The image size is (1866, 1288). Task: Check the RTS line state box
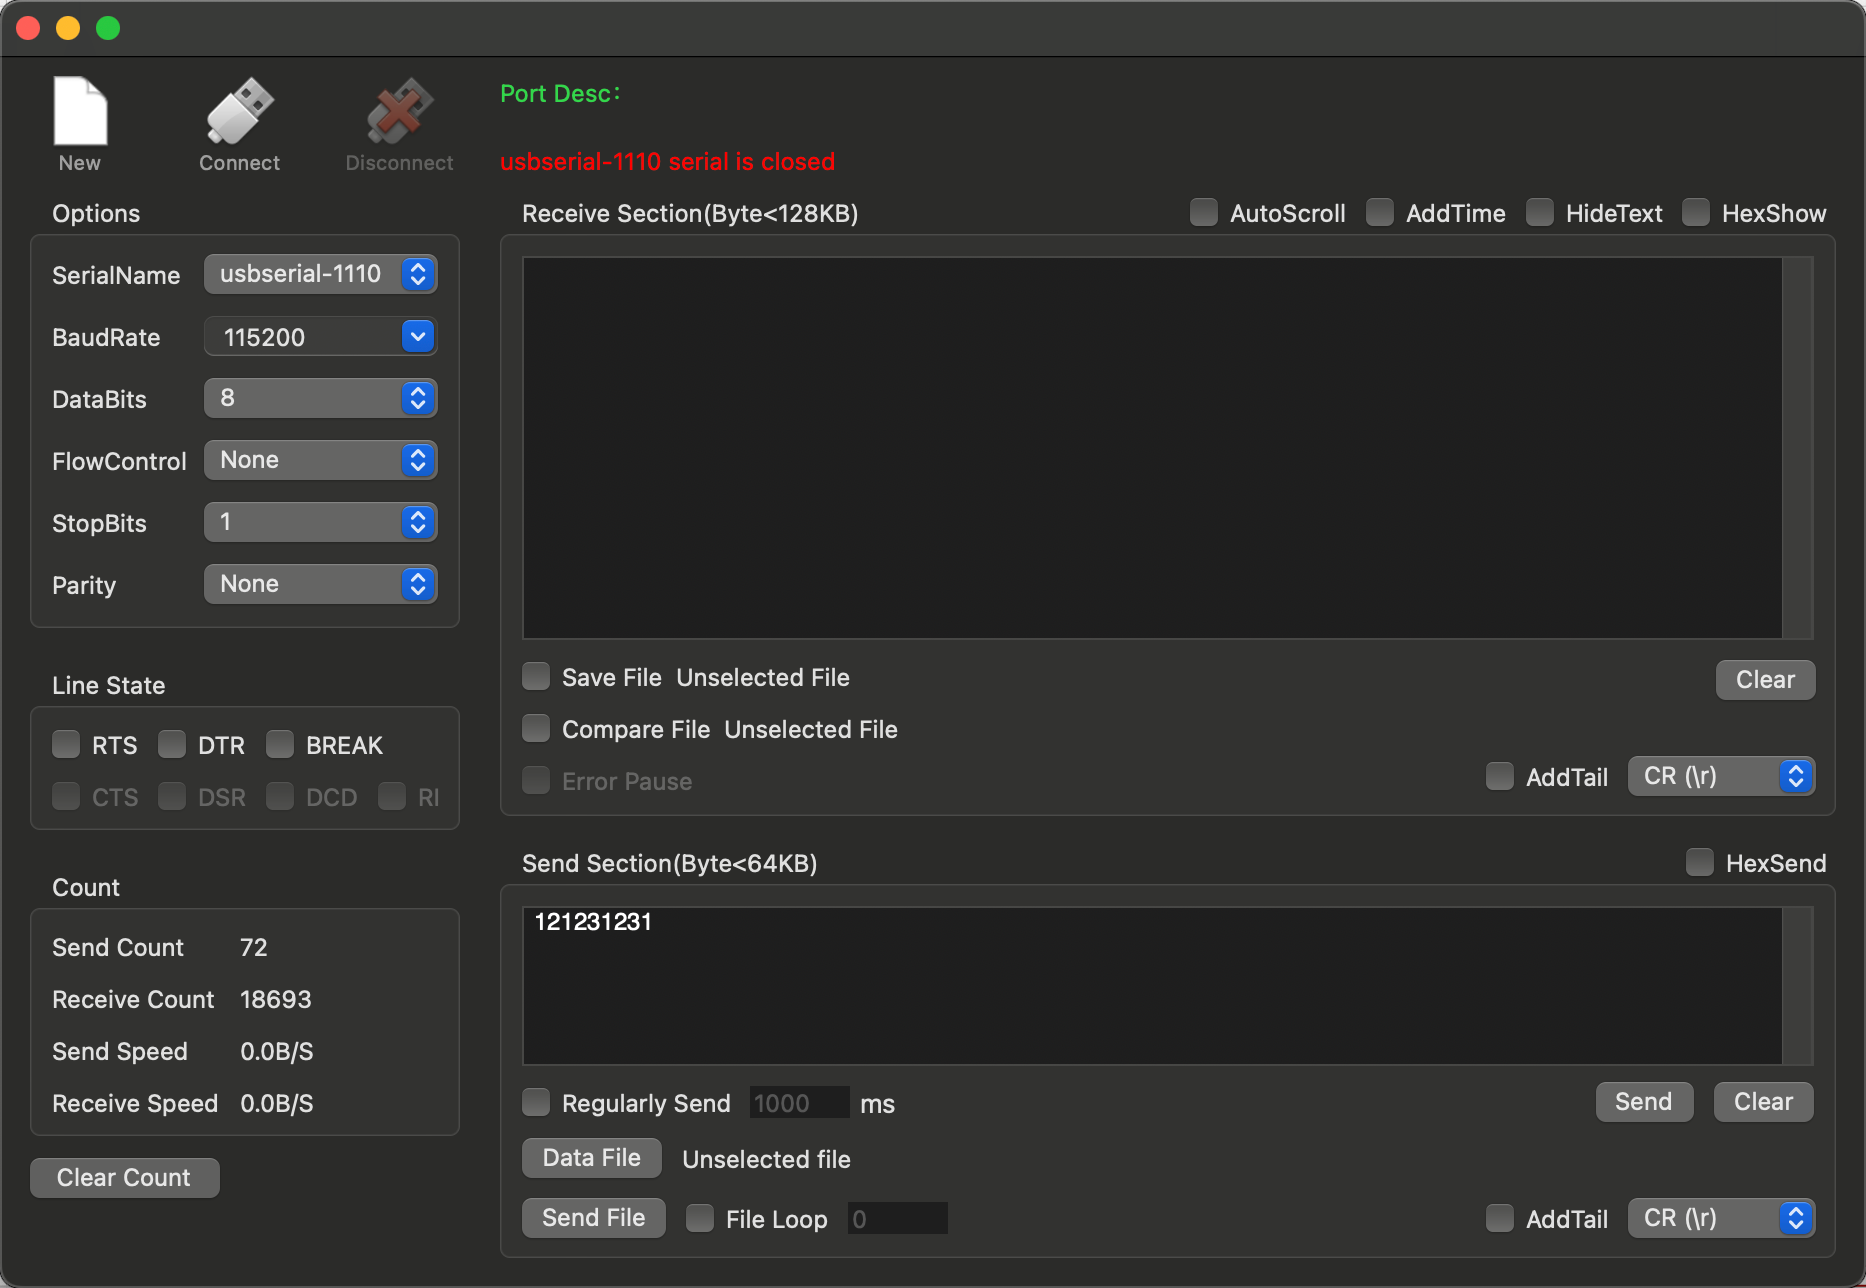[x=66, y=744]
